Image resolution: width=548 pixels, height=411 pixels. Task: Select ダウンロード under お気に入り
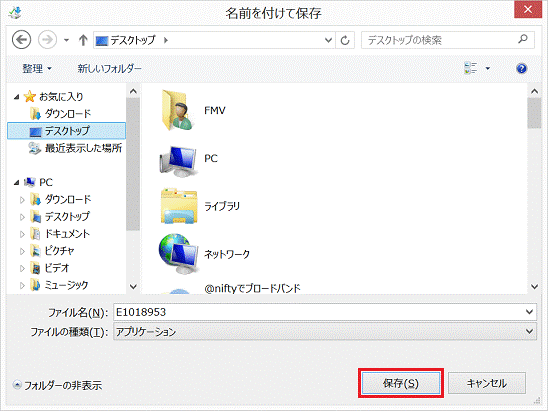coord(68,114)
